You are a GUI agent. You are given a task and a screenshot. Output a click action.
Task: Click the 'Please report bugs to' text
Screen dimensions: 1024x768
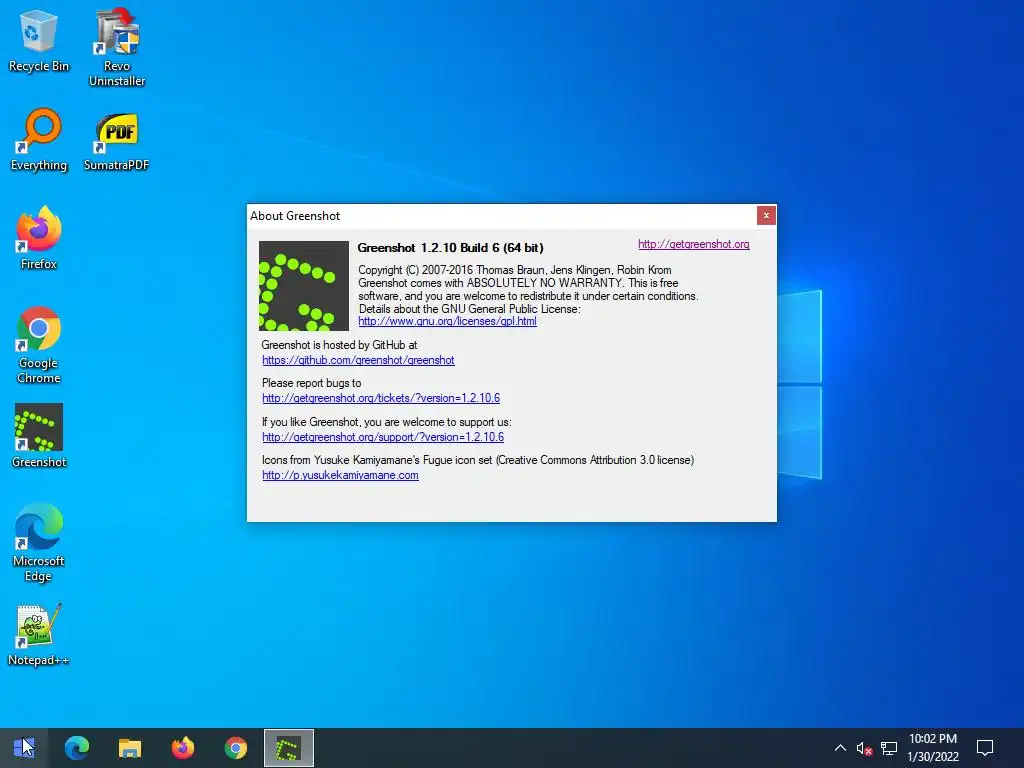click(312, 383)
